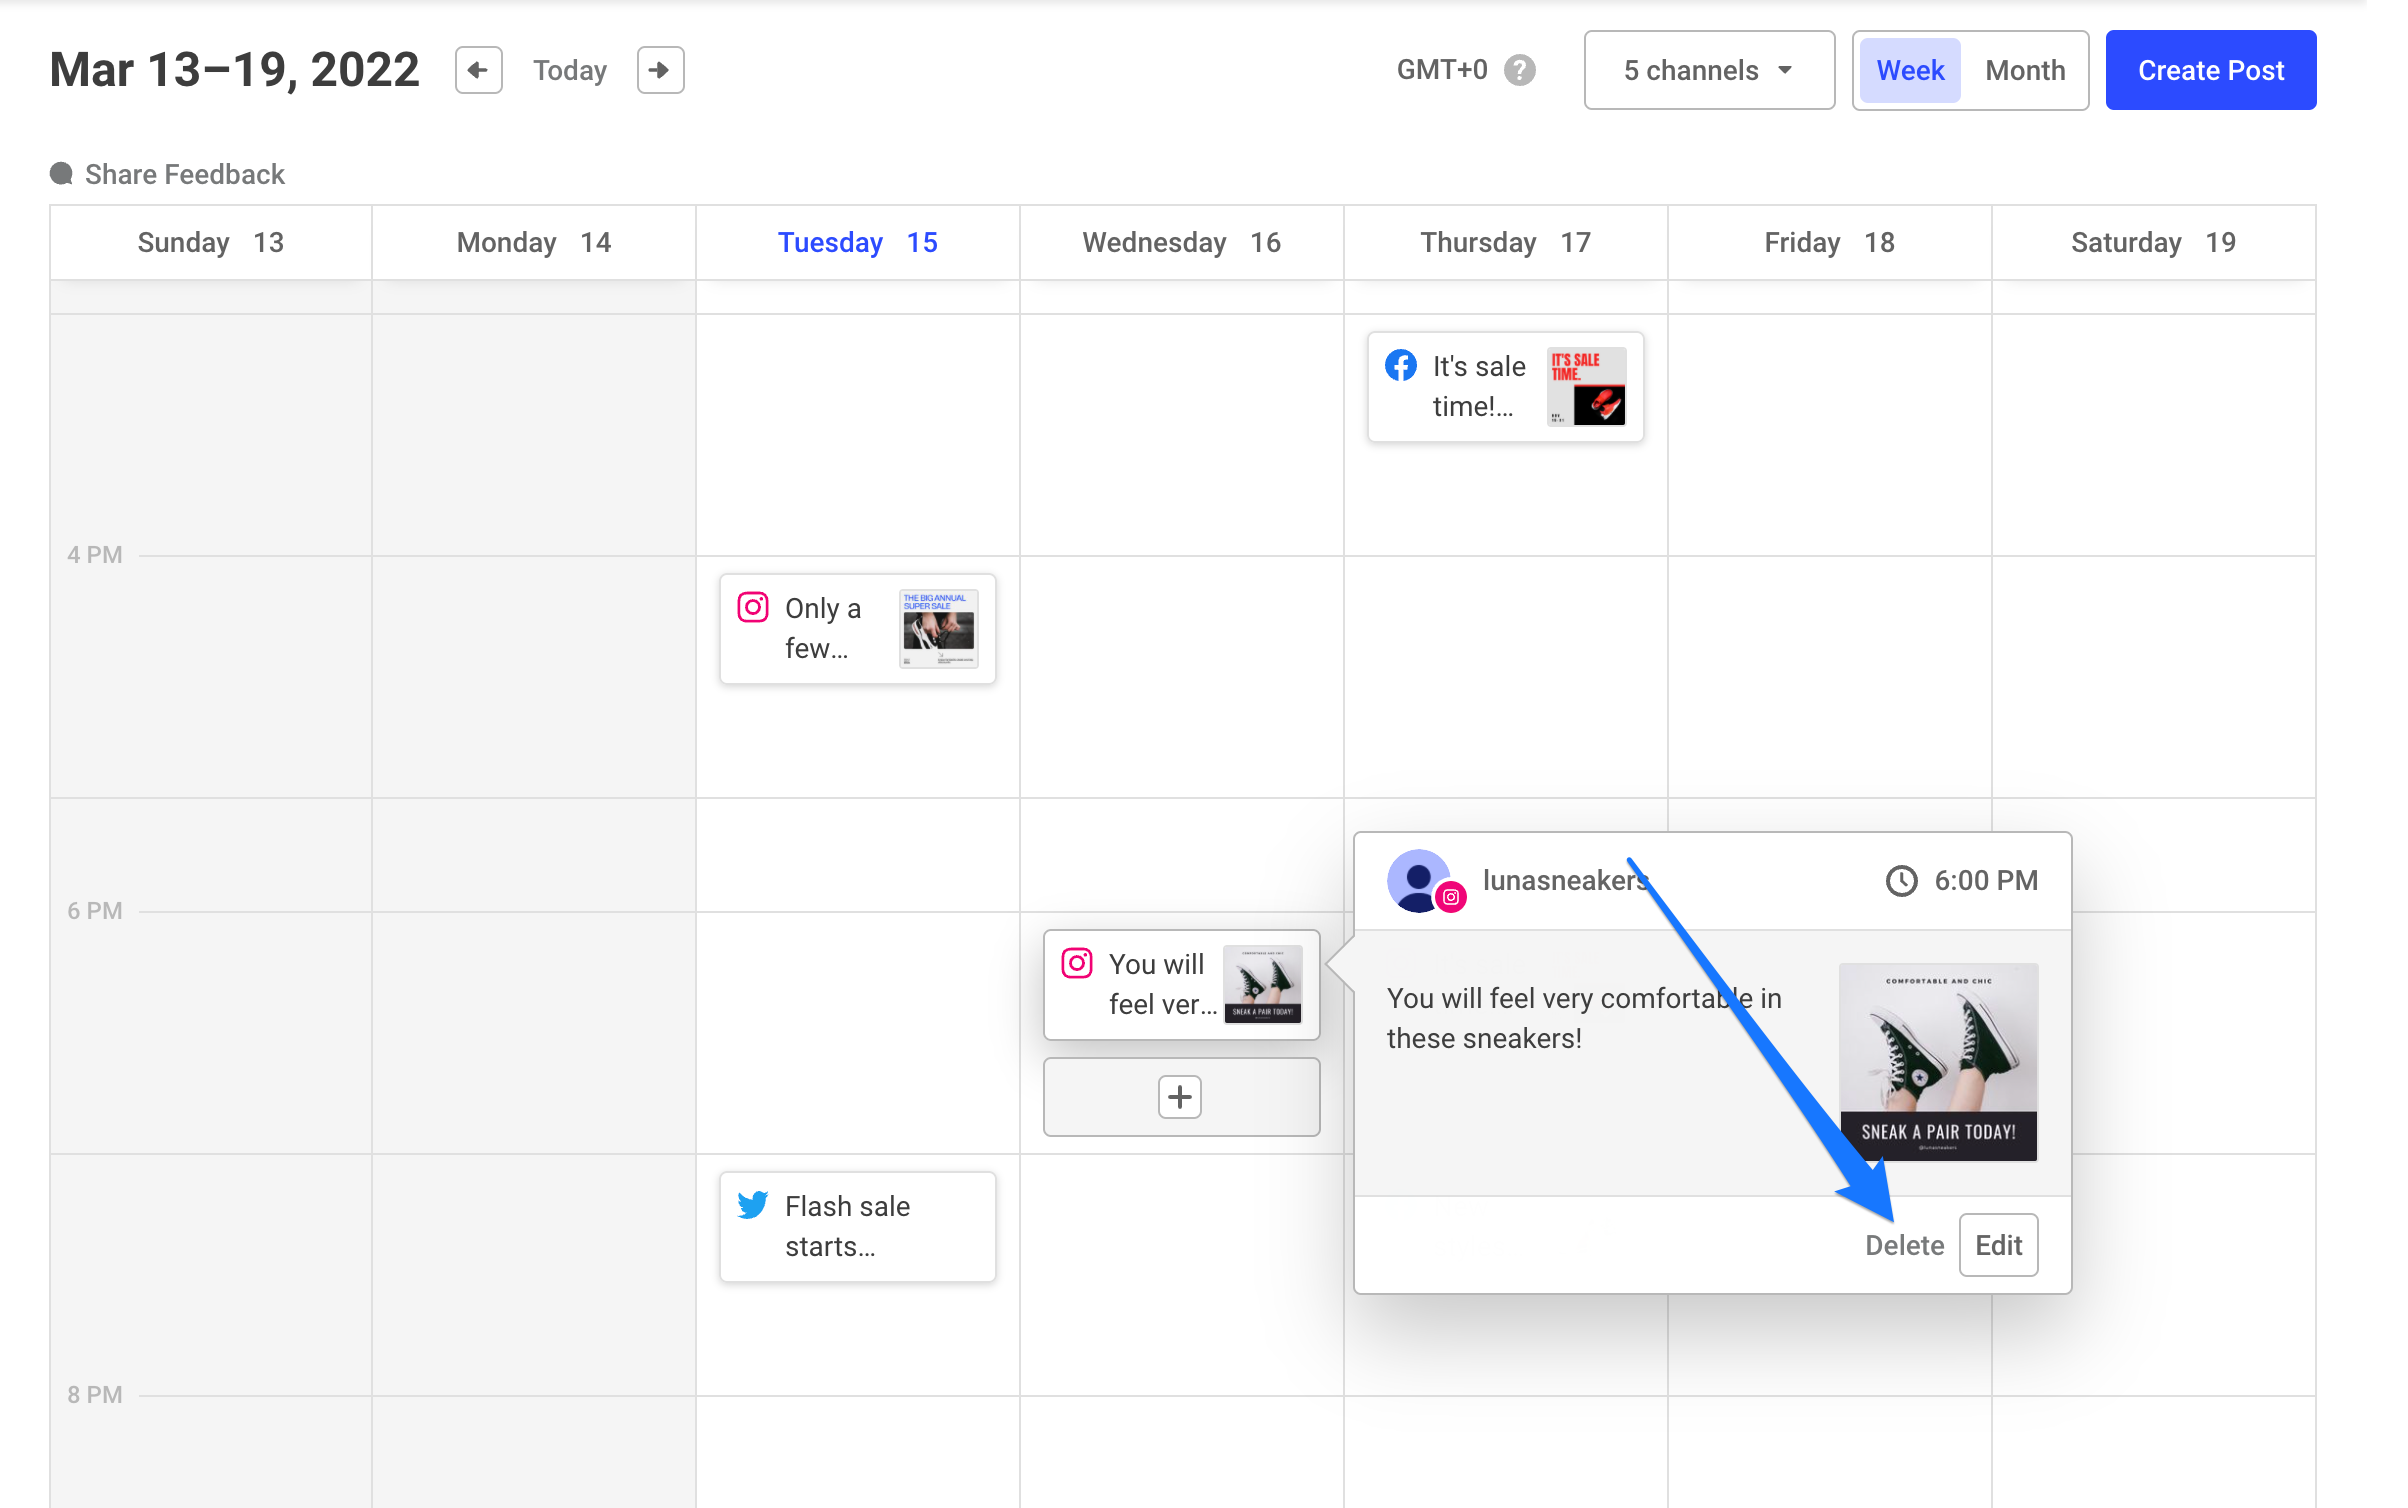The width and height of the screenshot is (2408, 1508).
Task: Click the Facebook icon on the sale post
Action: point(1401,366)
